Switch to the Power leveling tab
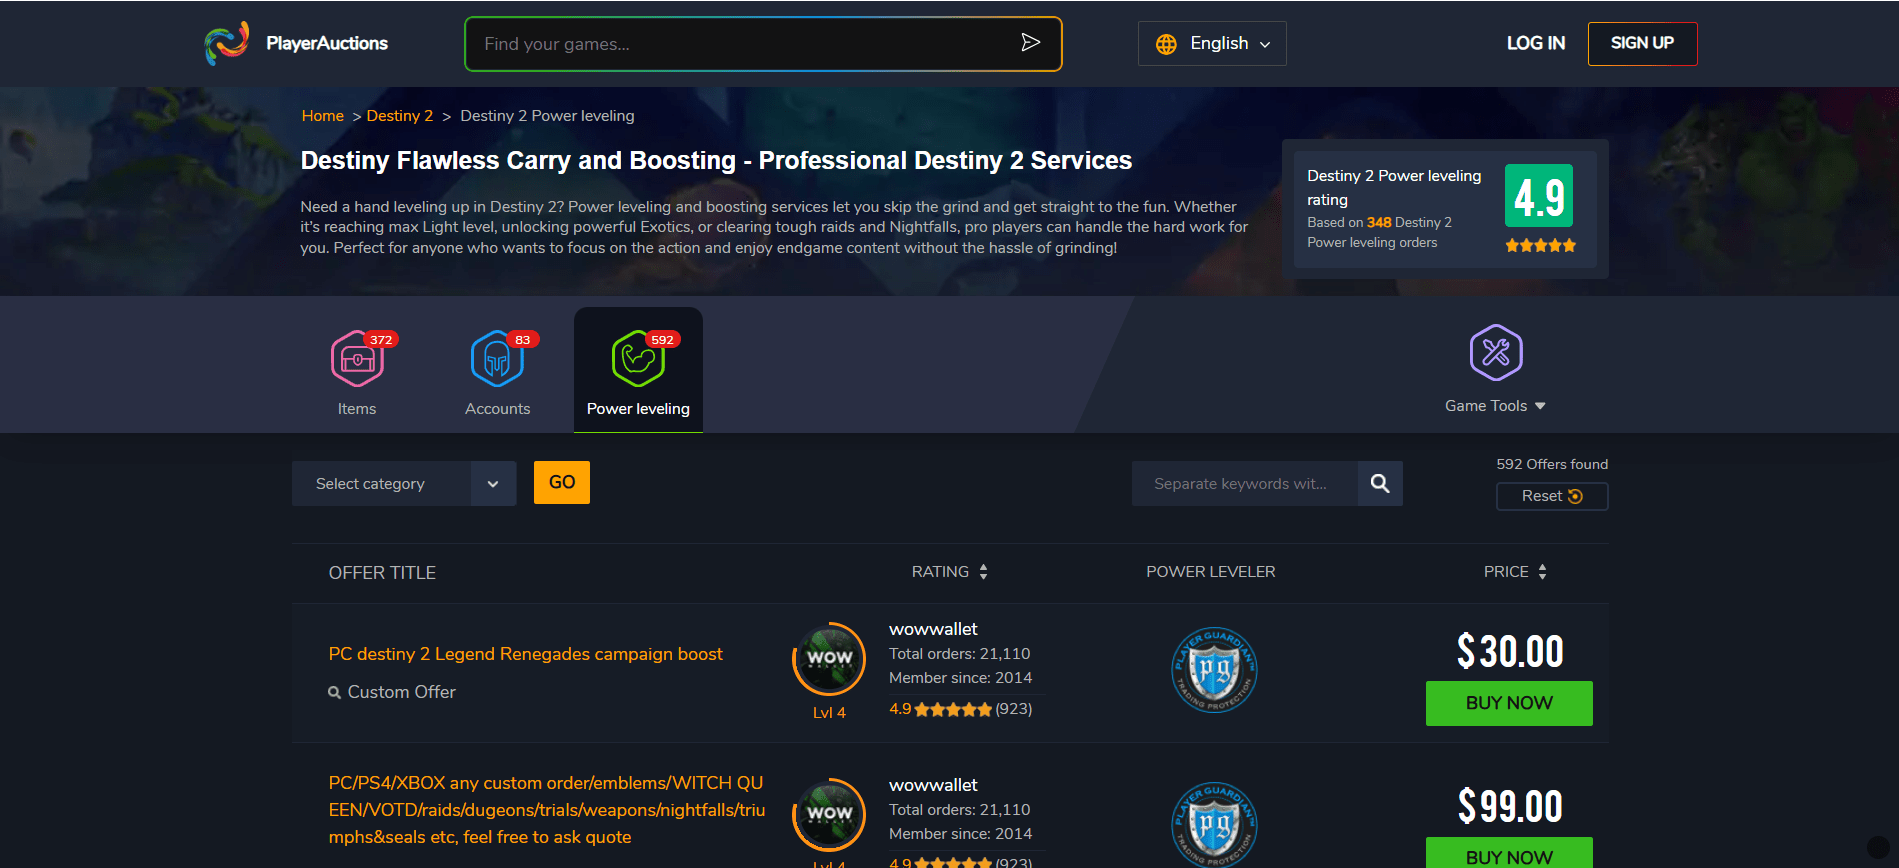This screenshot has height=868, width=1899. click(x=638, y=370)
